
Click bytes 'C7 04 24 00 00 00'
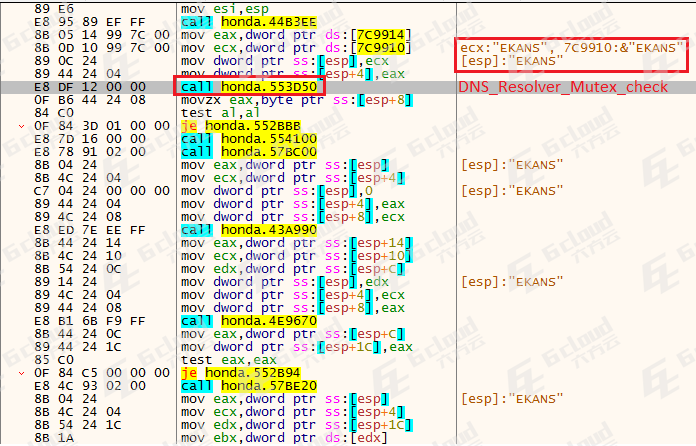[102, 191]
